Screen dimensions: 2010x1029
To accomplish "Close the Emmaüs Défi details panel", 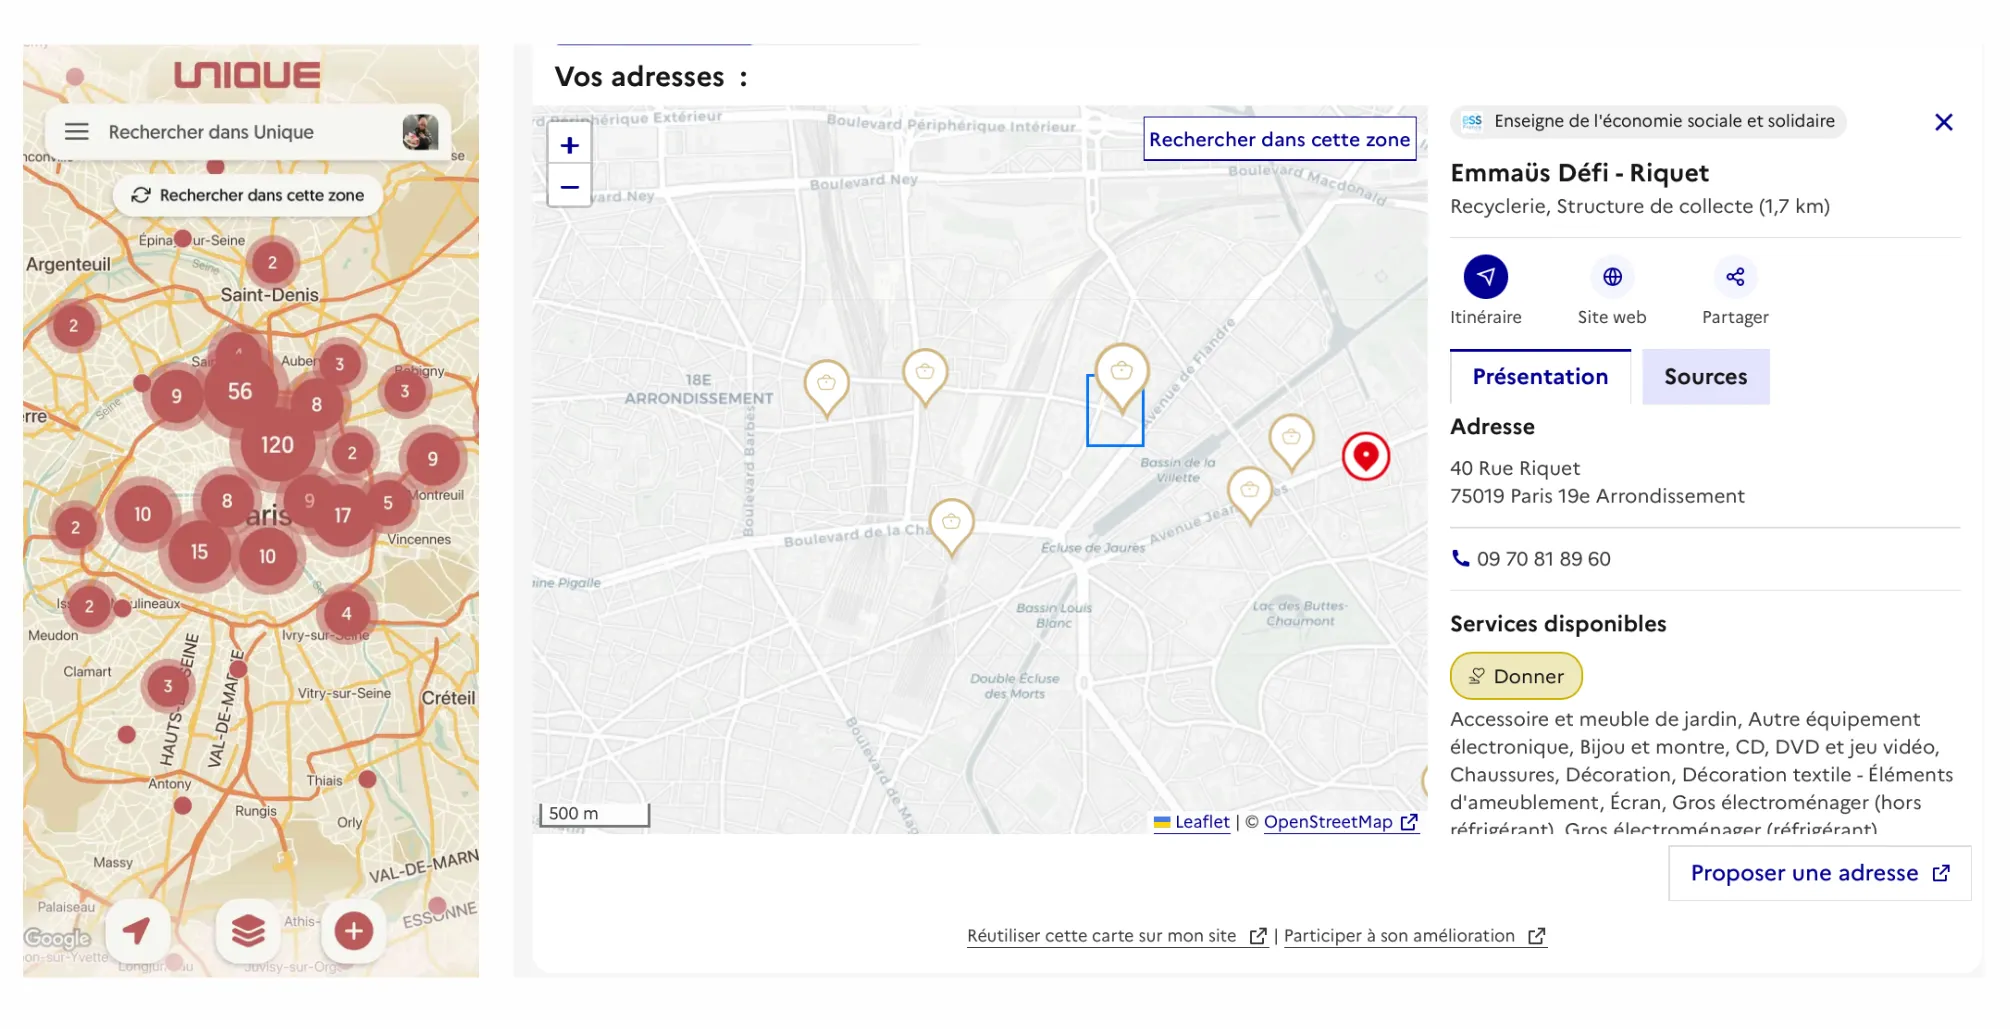I will (1943, 122).
